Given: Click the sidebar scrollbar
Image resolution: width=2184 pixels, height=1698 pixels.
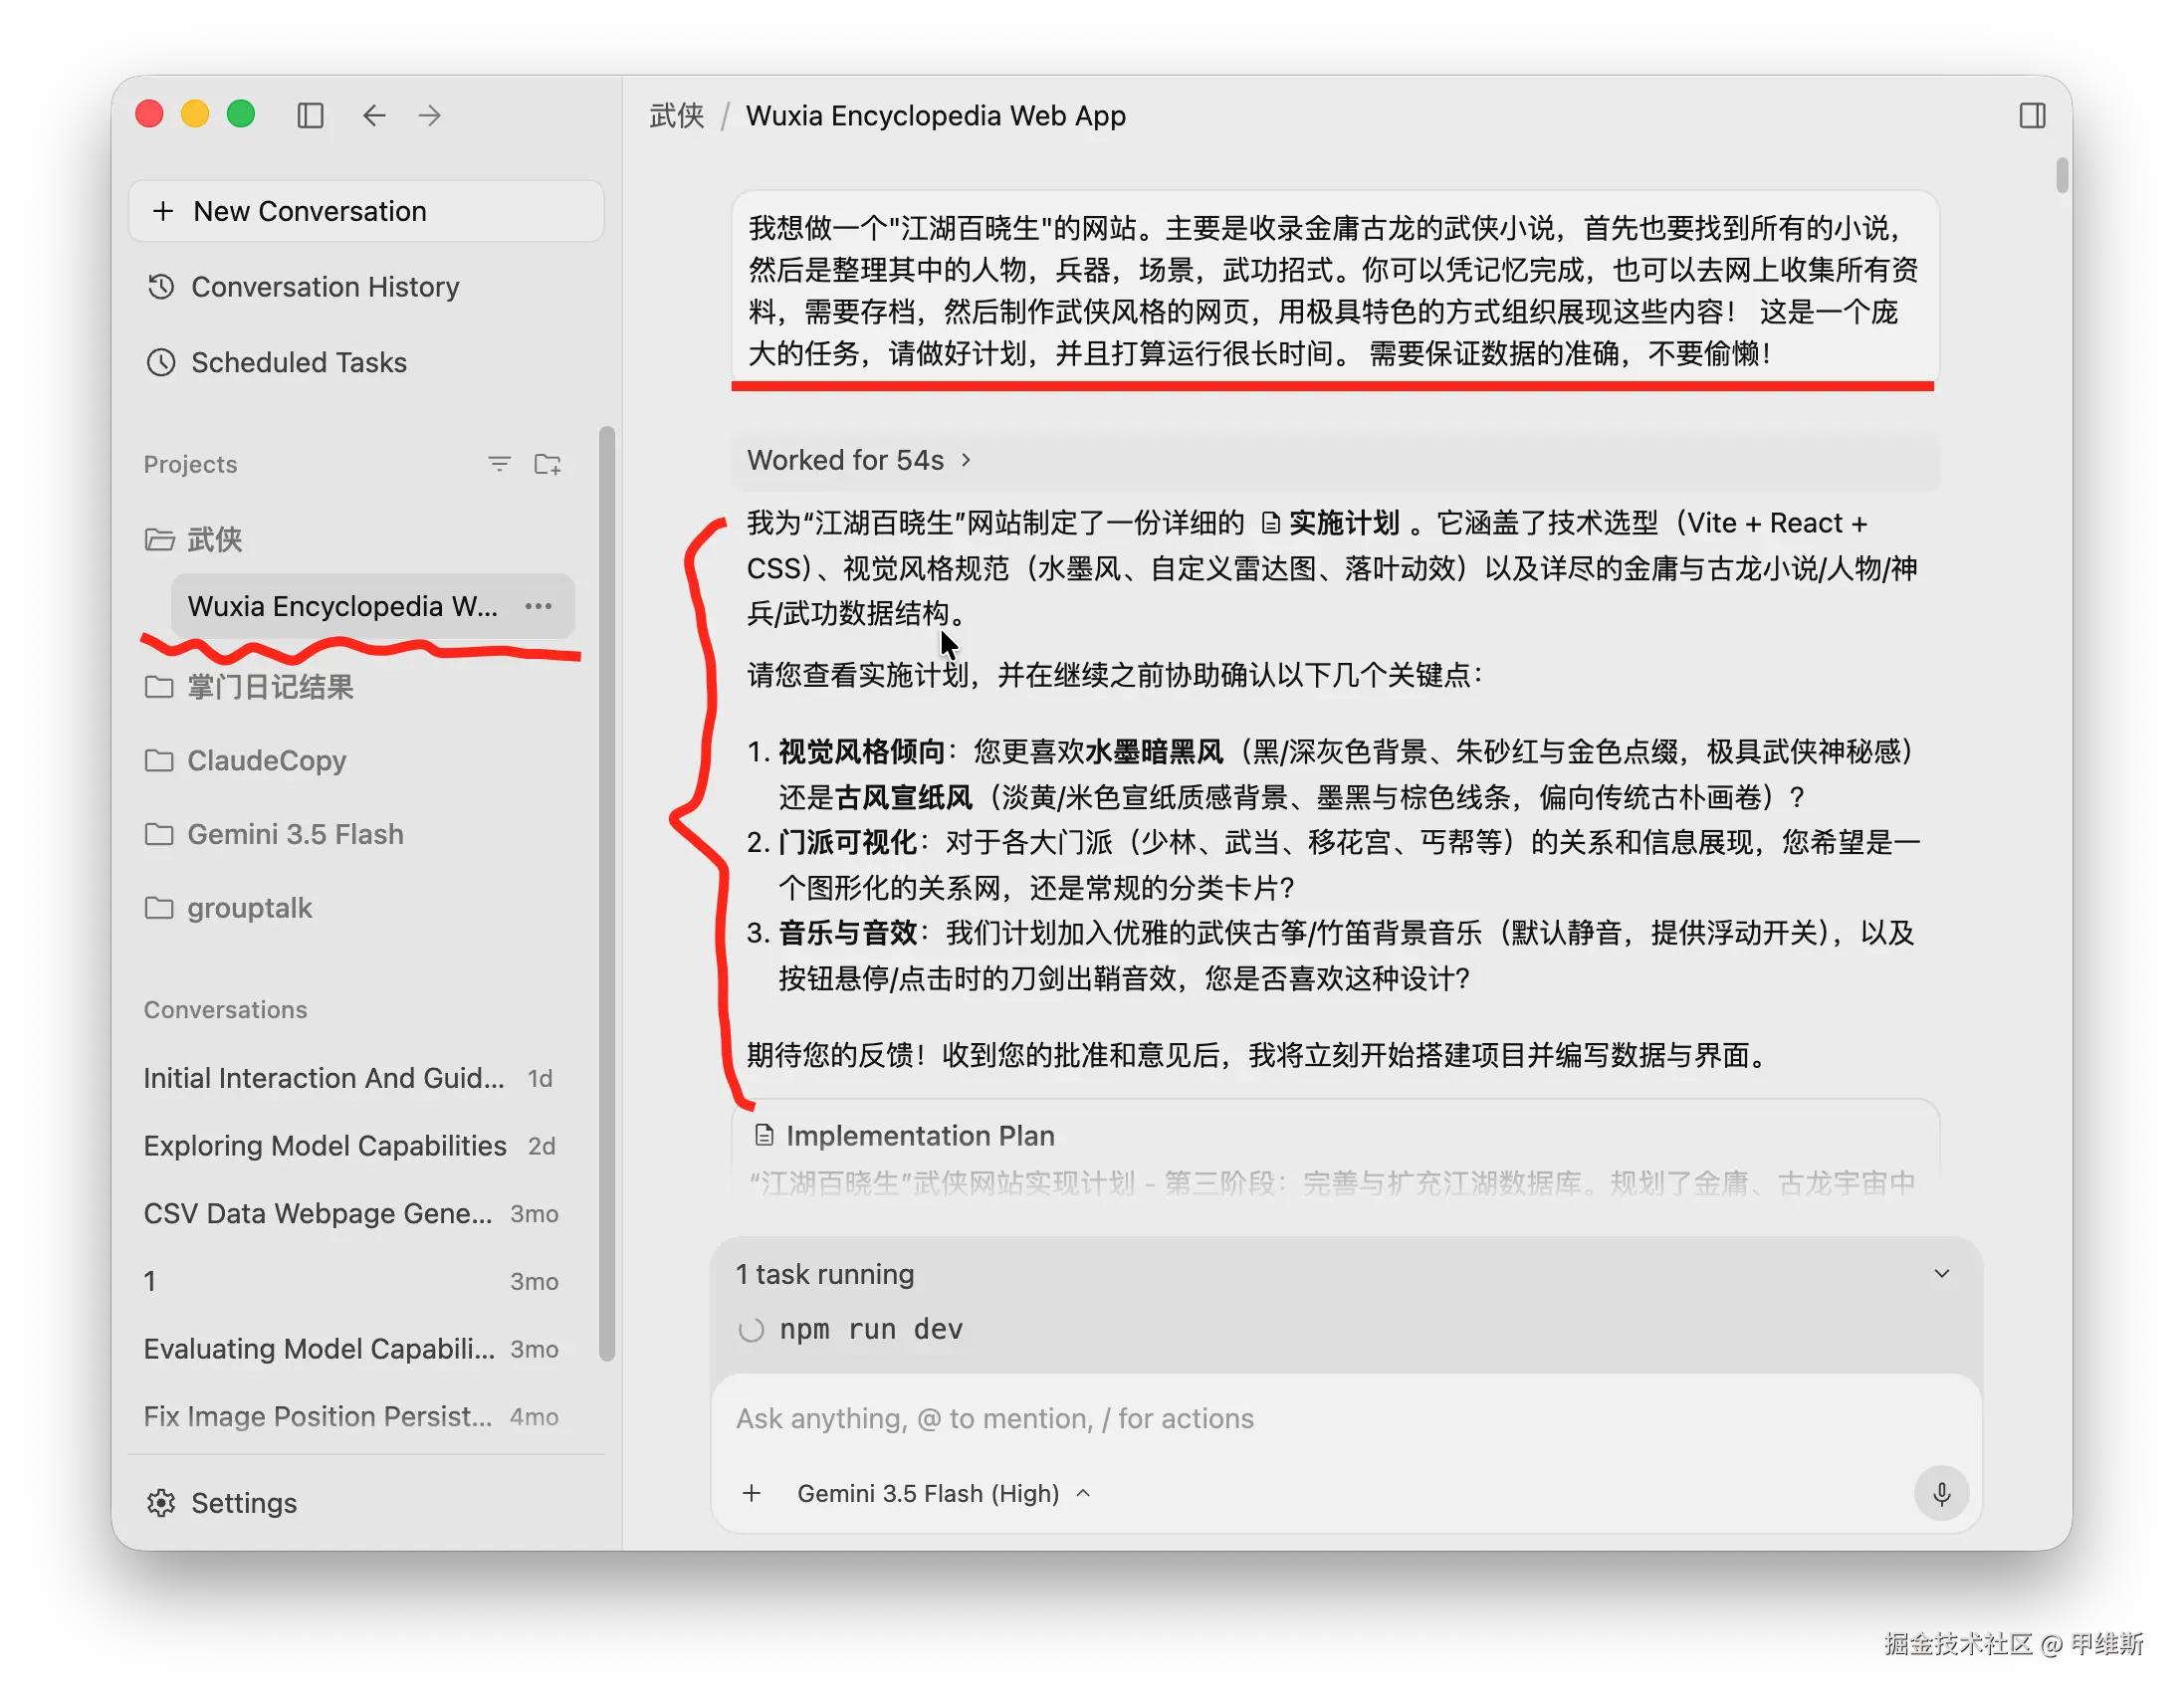Looking at the screenshot, I should click(606, 894).
